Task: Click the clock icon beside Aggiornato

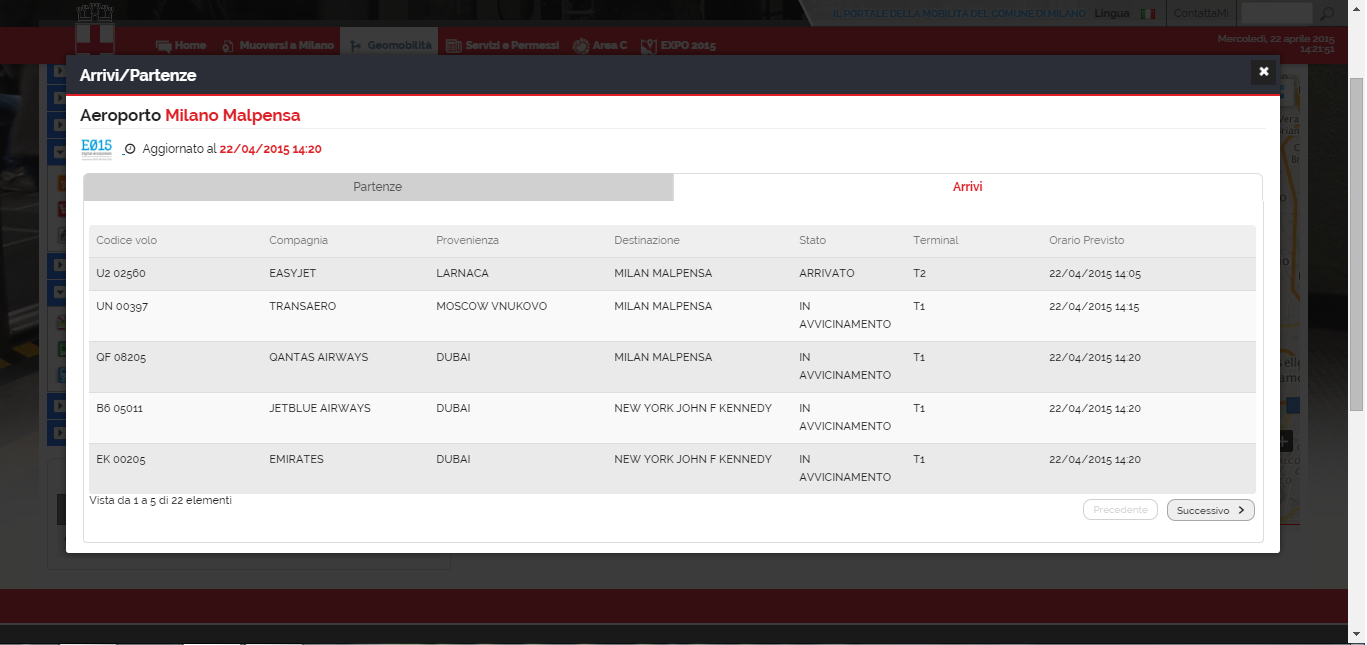Action: point(130,150)
